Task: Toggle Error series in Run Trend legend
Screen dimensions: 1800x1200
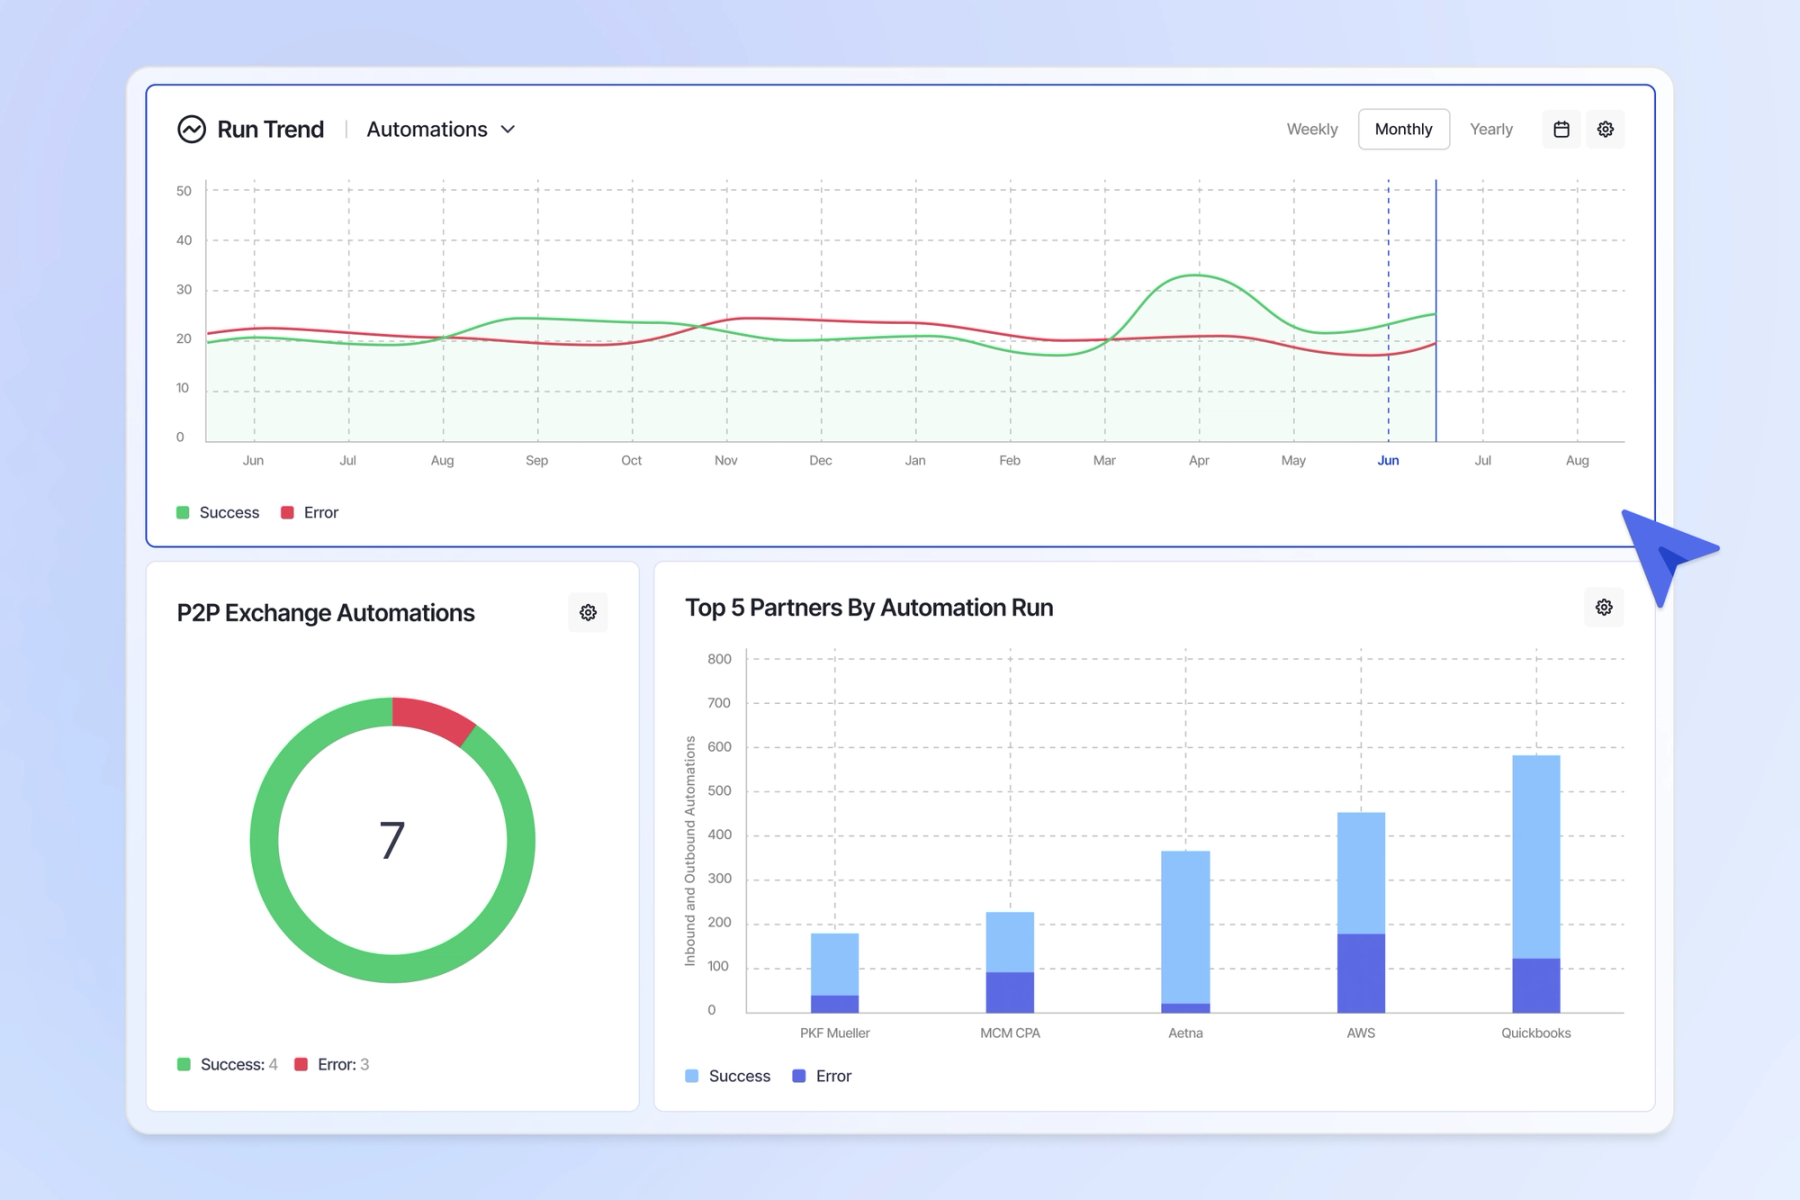Action: (x=310, y=512)
